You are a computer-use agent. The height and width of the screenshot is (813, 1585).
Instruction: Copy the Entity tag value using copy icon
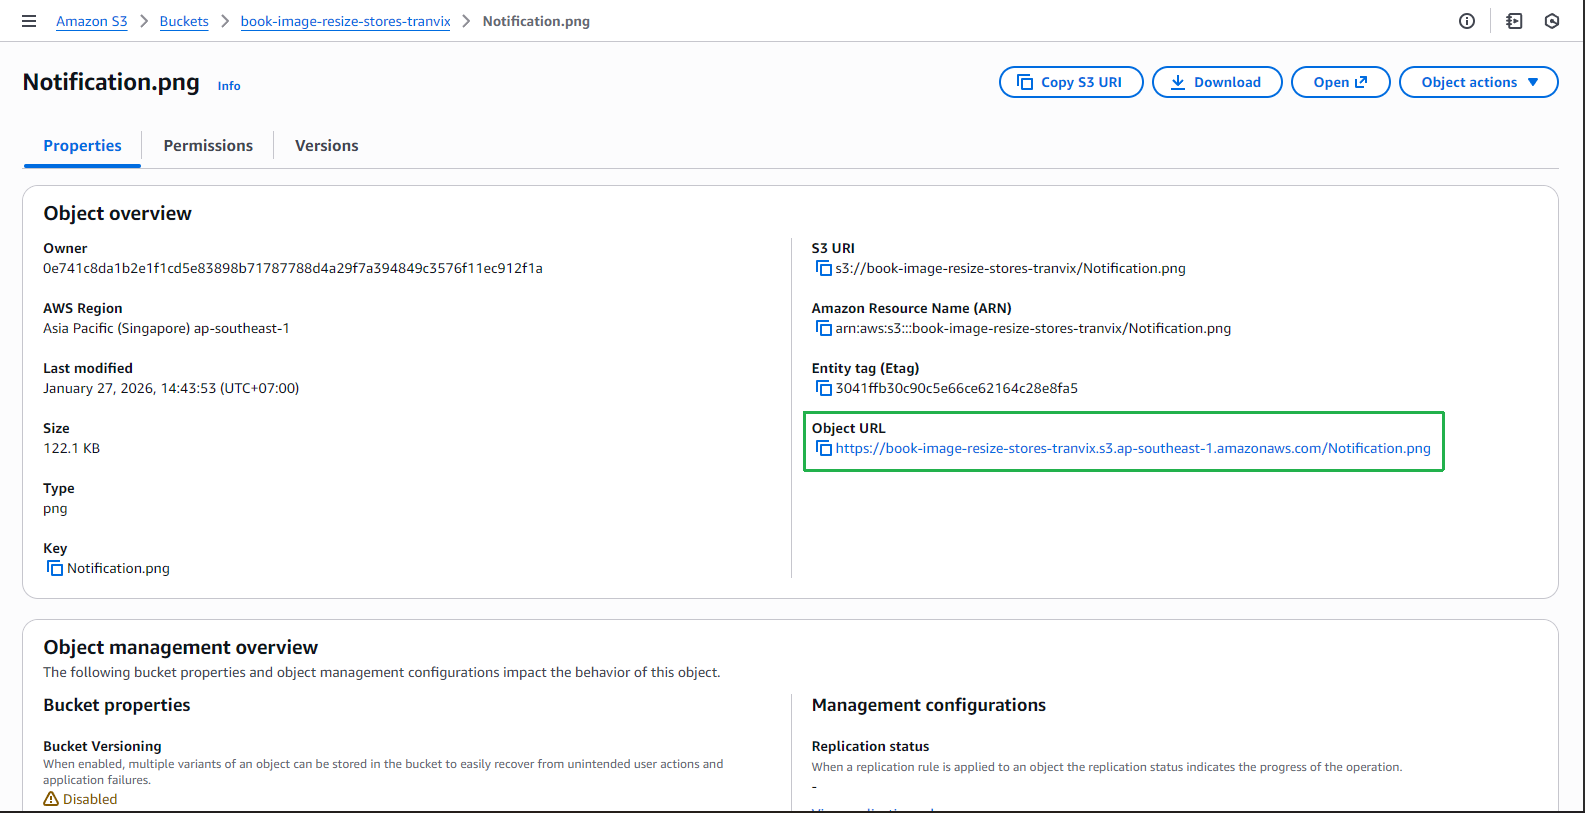(824, 388)
